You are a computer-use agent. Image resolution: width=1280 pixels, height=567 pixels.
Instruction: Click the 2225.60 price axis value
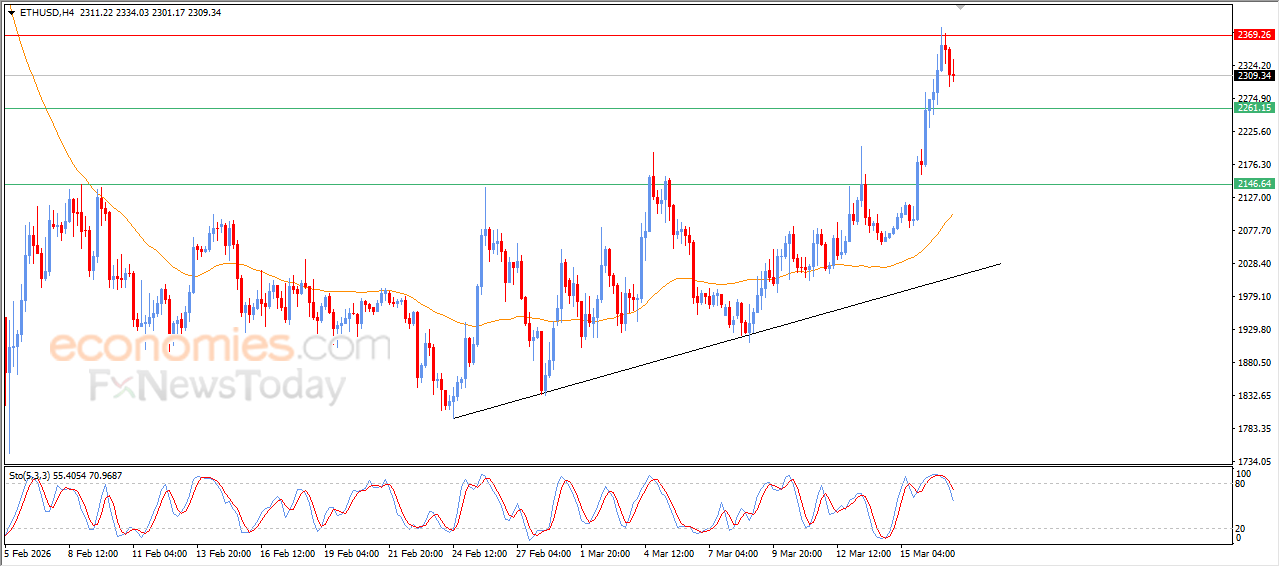[x=1253, y=131]
